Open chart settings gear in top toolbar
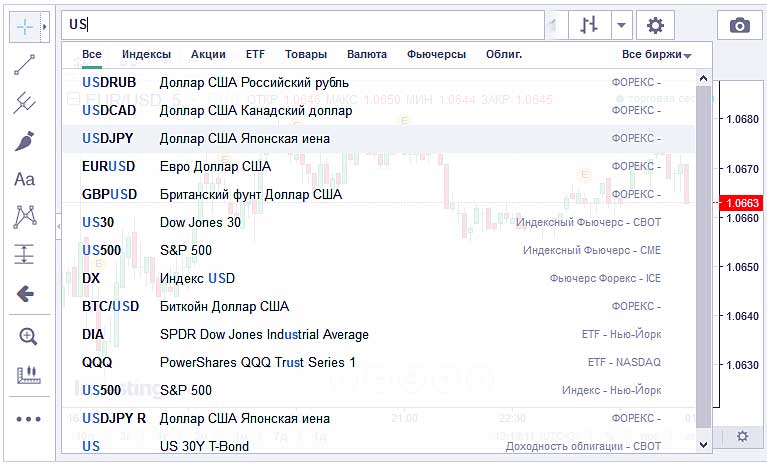Viewport: 767px width, 464px height. (x=655, y=26)
